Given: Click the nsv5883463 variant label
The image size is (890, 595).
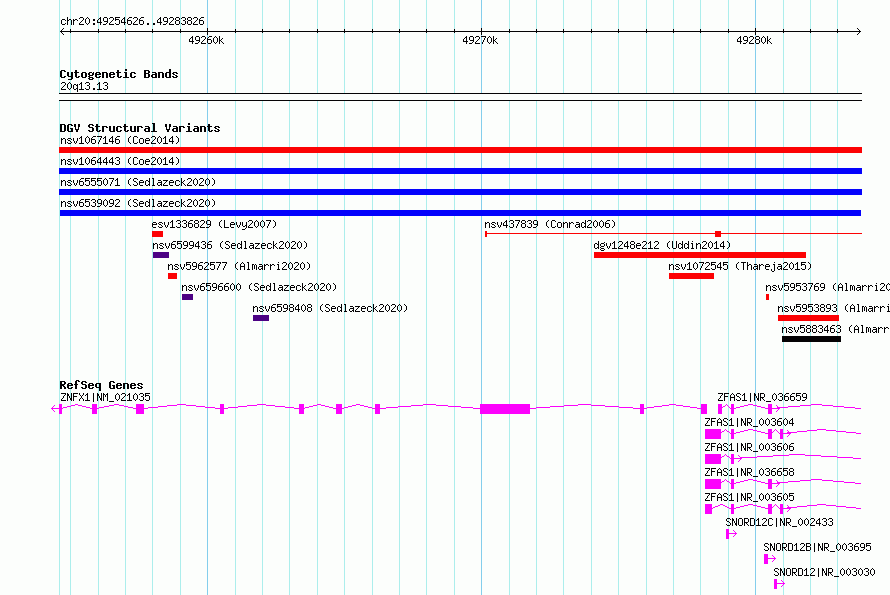Looking at the screenshot, I should point(835,329).
